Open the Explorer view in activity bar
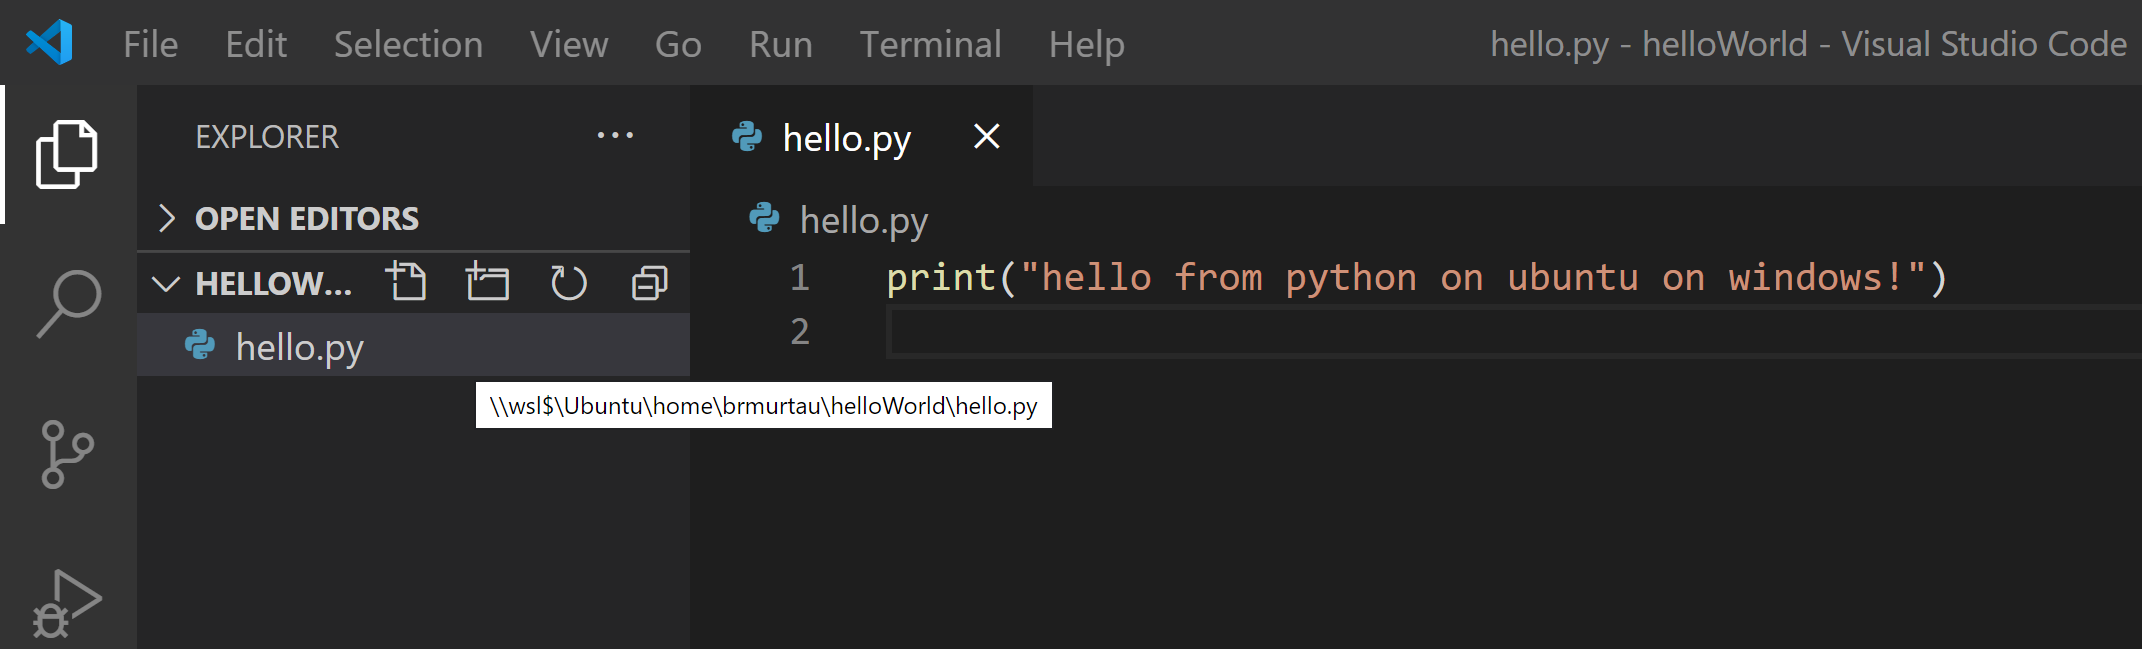Screen dimensions: 2142x649 tap(67, 154)
